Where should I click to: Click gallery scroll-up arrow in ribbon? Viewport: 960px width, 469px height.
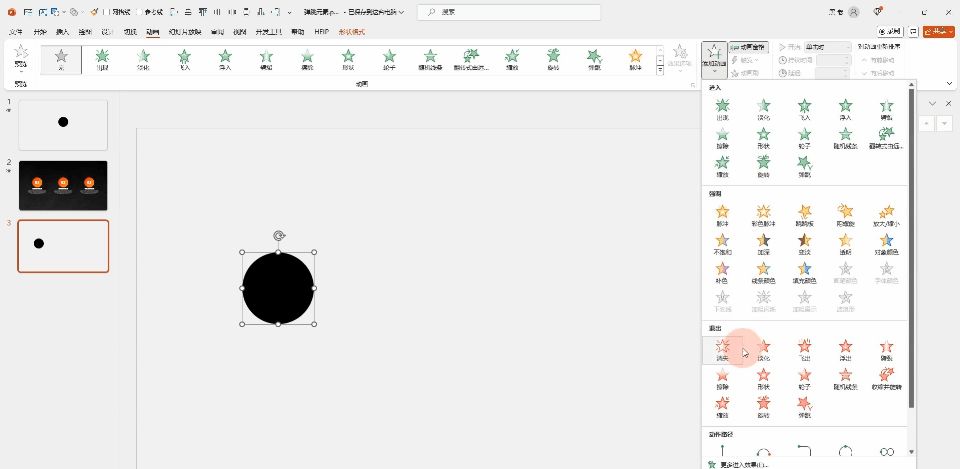(660, 50)
